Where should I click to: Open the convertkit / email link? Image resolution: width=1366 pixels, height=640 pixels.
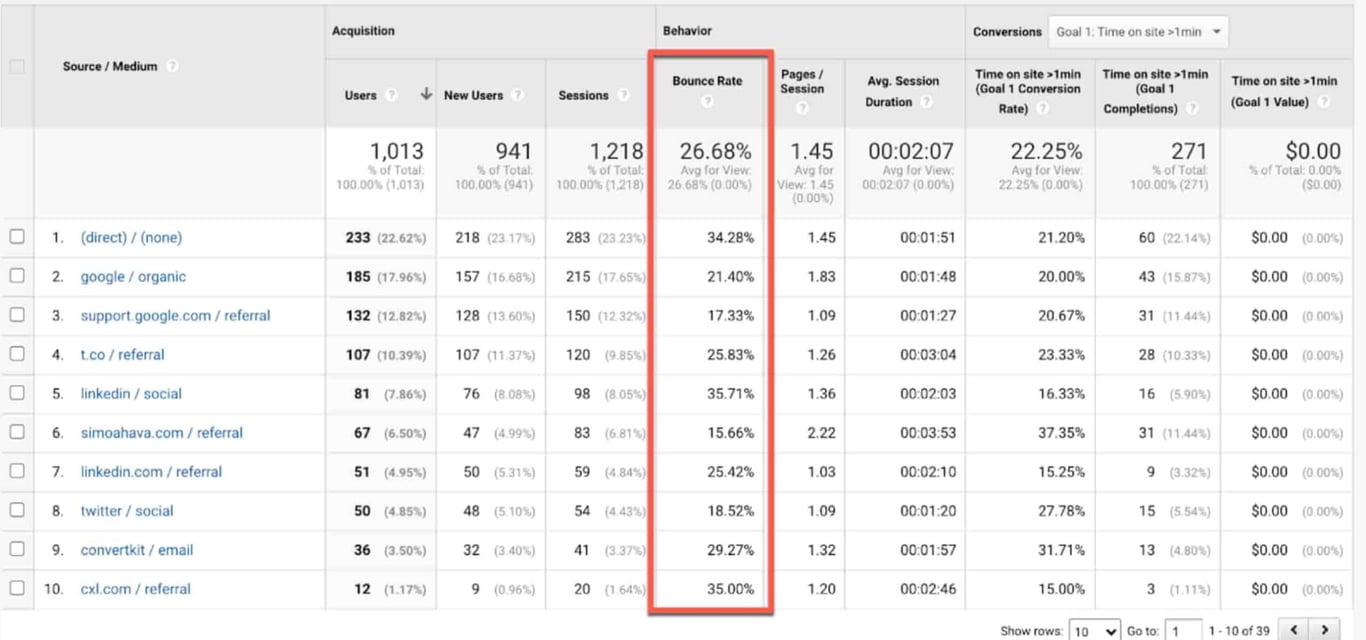137,549
